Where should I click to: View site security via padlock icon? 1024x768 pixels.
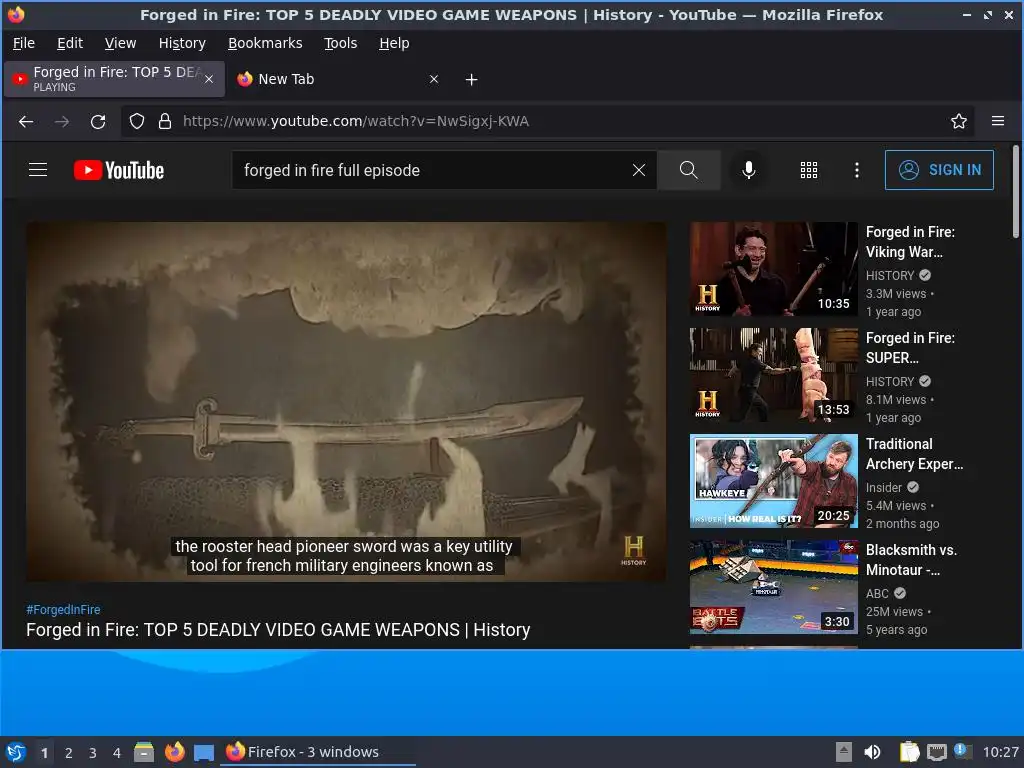(165, 121)
